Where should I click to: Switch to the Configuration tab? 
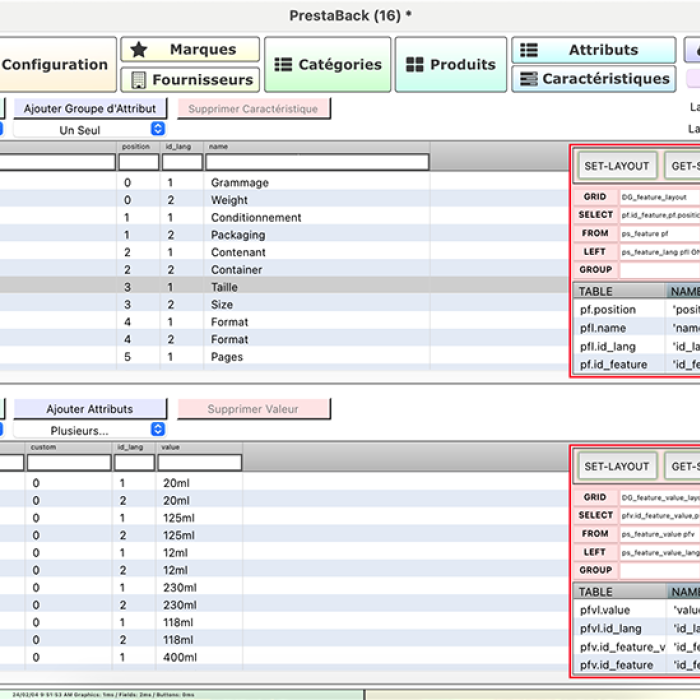click(55, 65)
